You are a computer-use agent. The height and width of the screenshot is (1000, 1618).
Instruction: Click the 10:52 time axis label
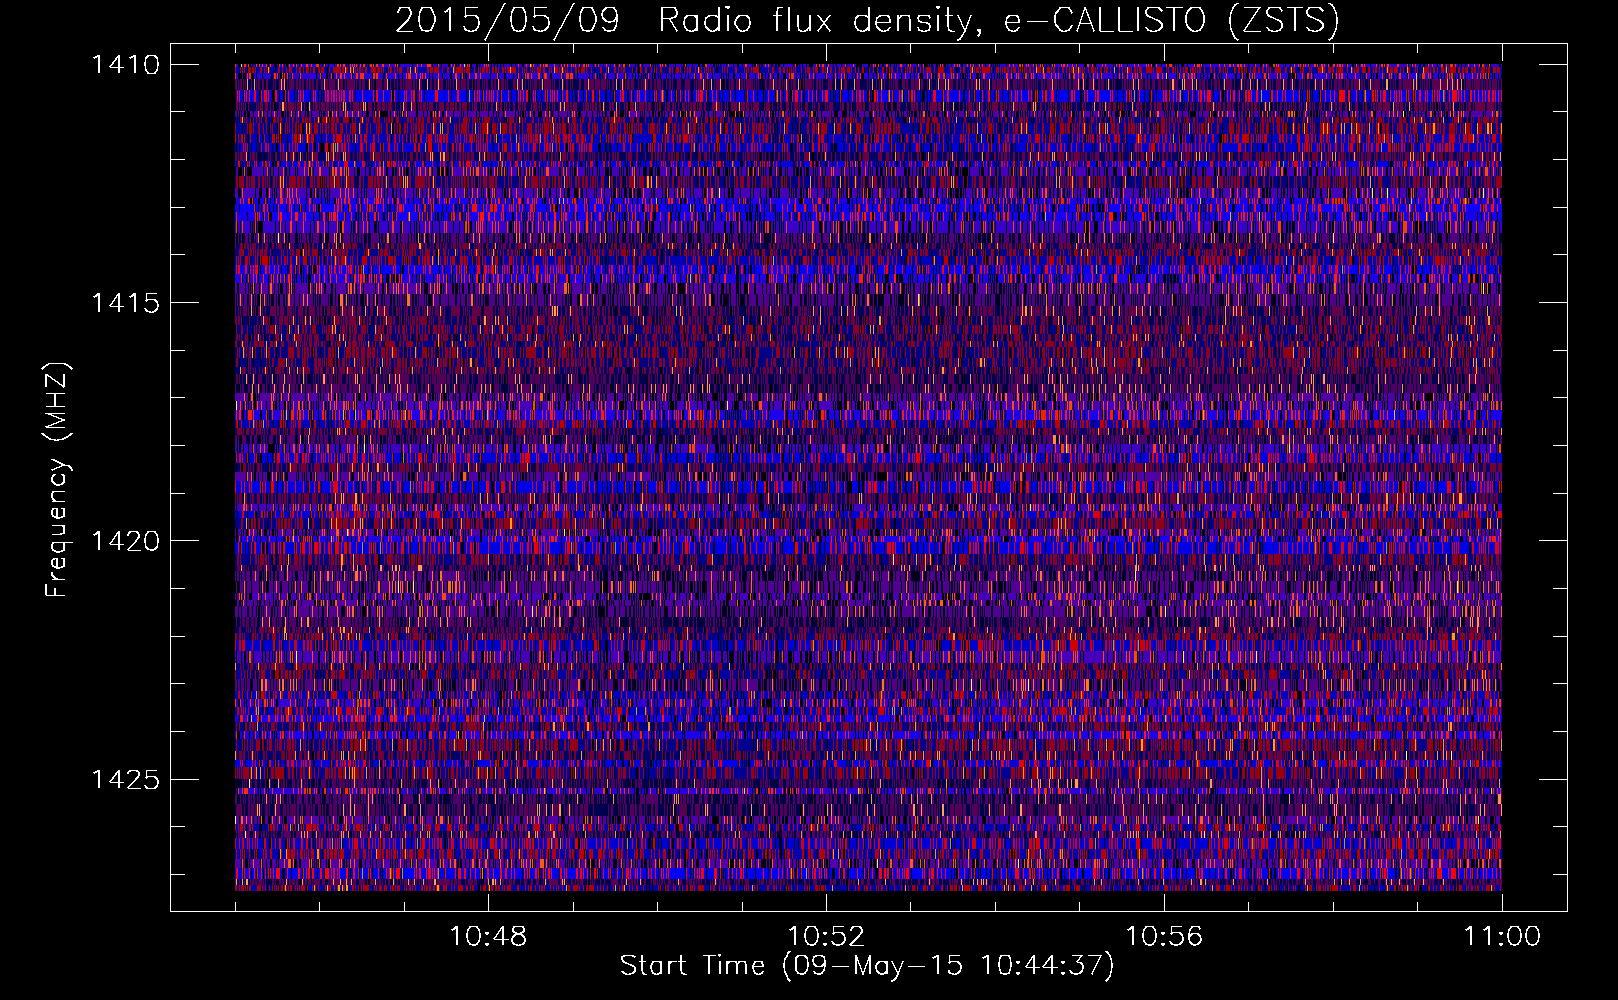point(826,937)
